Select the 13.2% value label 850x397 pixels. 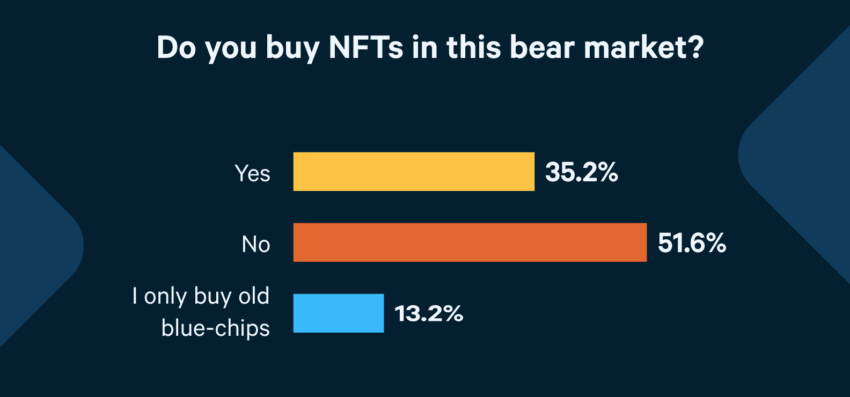point(429,313)
